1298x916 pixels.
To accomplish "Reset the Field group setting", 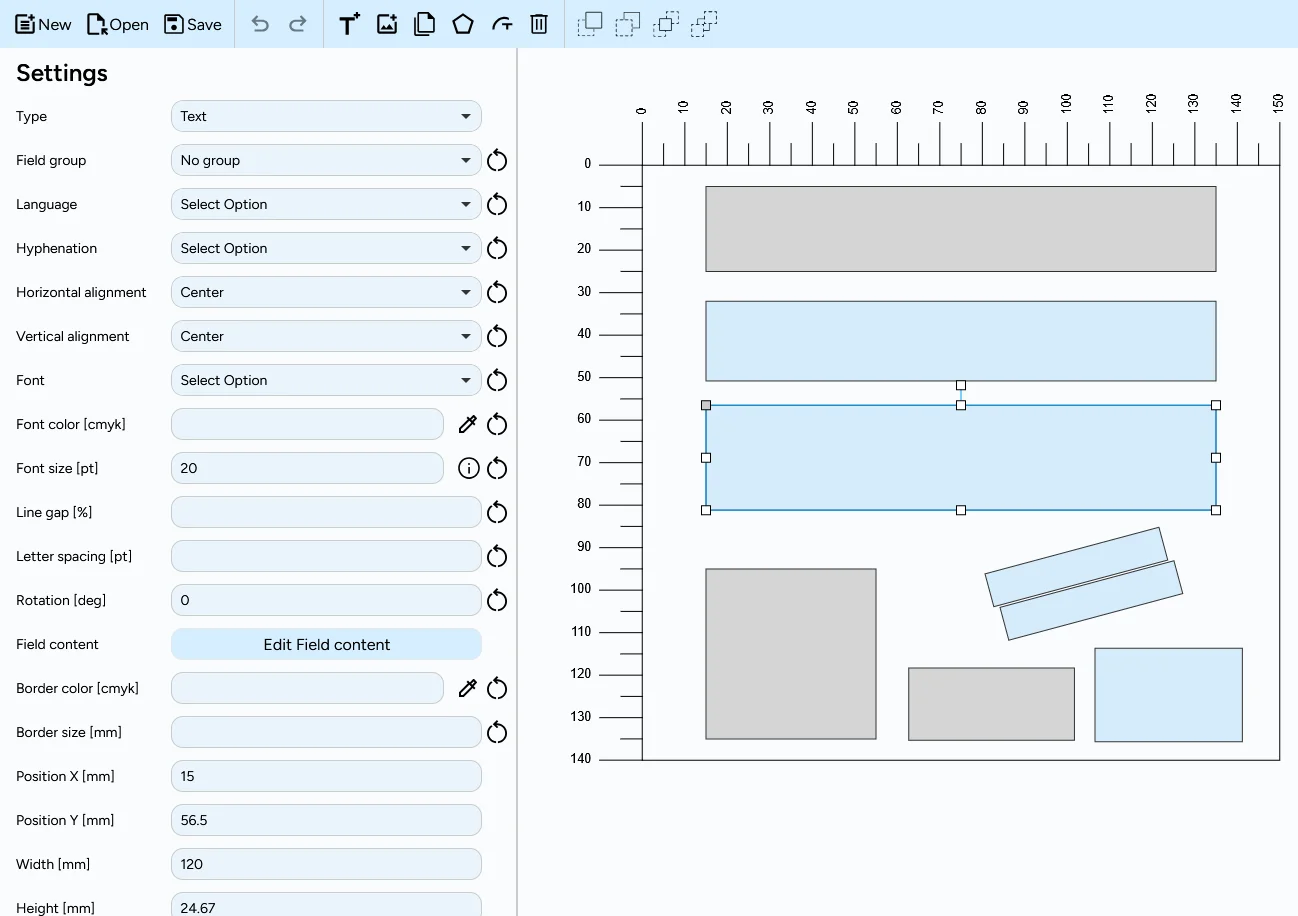I will tap(497, 161).
